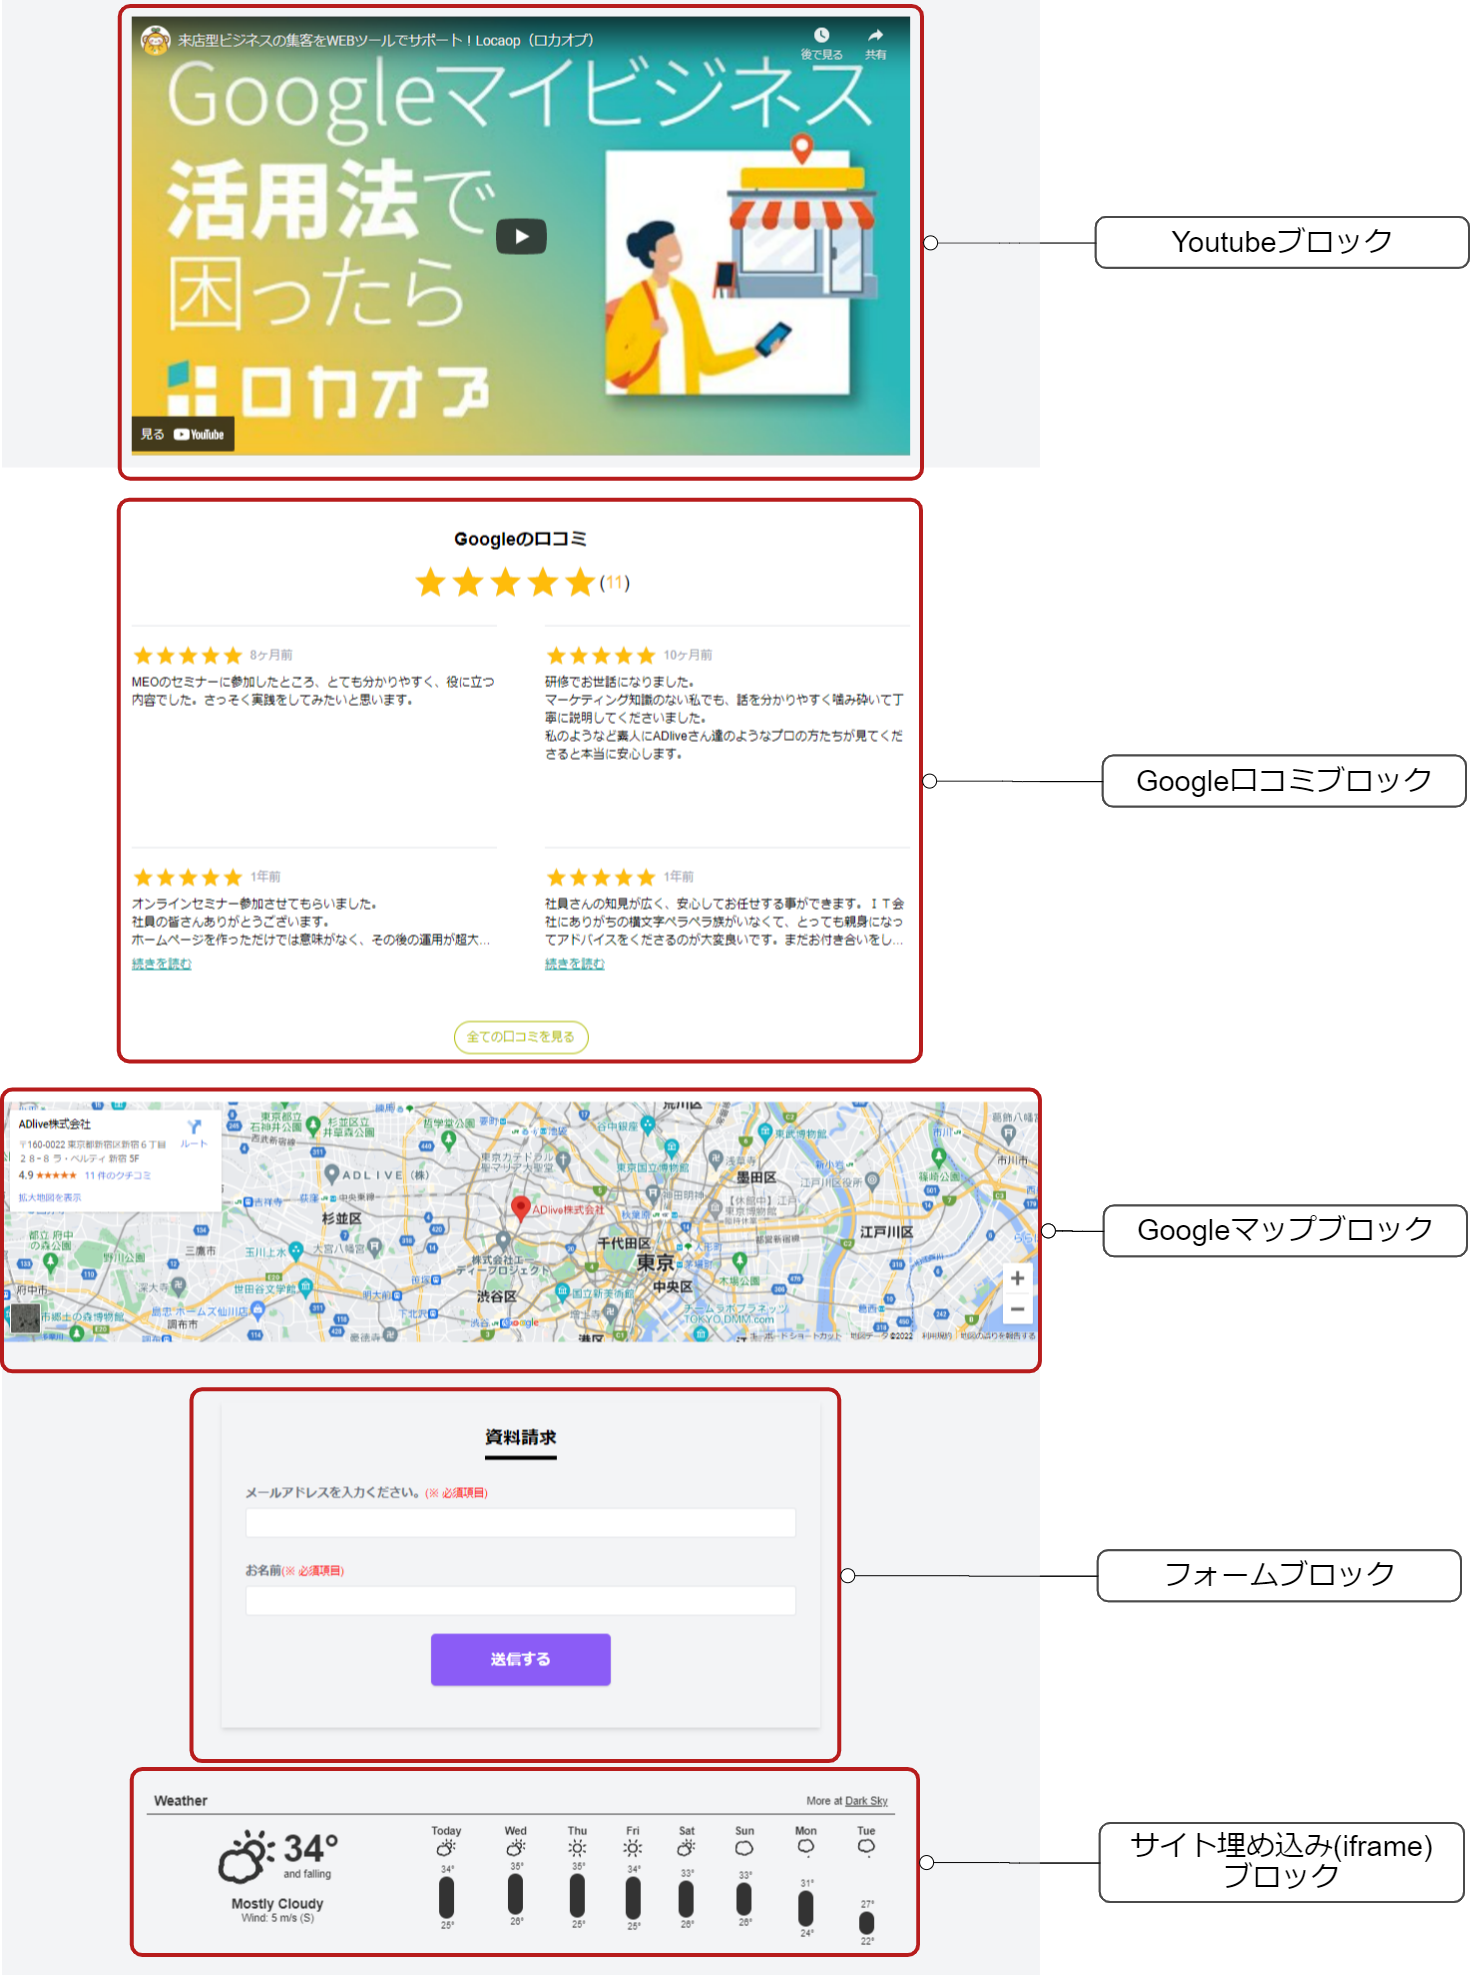Click the Fri forecast sun icon
The height and width of the screenshot is (1976, 1470).
[633, 1848]
